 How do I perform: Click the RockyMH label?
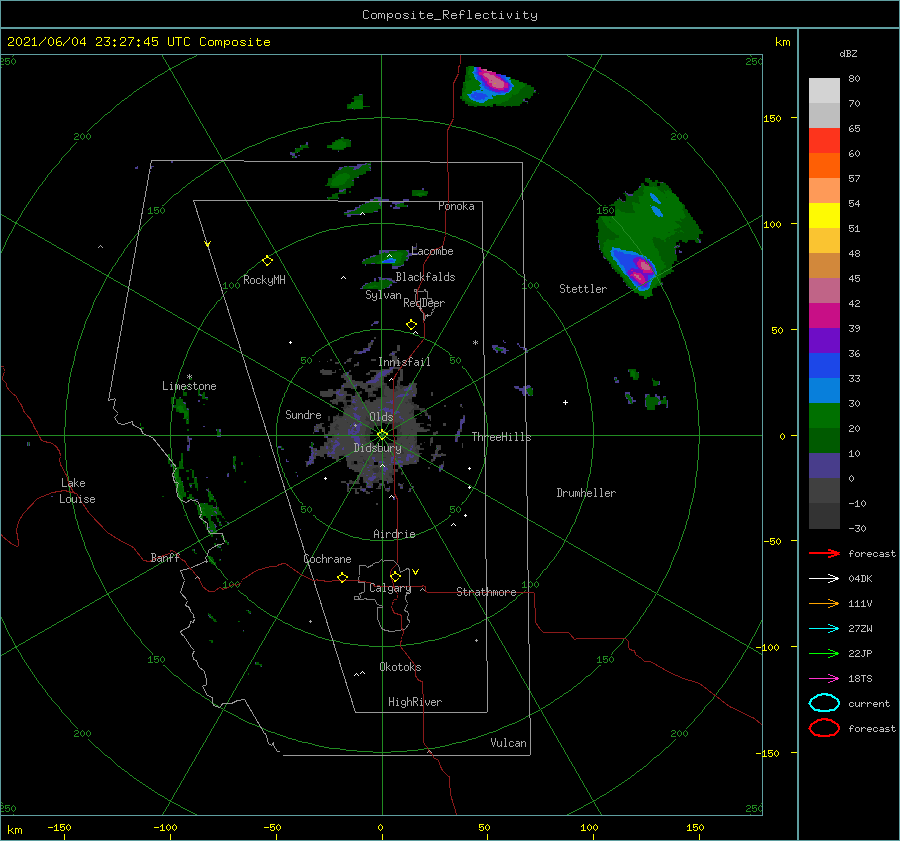coord(264,280)
